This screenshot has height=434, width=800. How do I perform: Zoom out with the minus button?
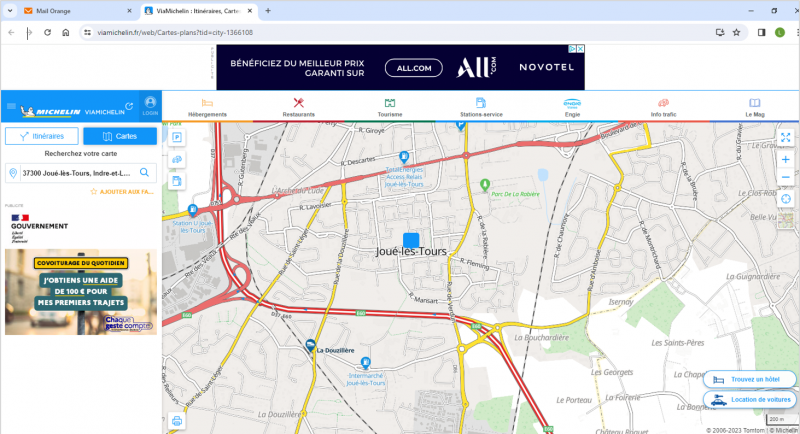click(786, 177)
